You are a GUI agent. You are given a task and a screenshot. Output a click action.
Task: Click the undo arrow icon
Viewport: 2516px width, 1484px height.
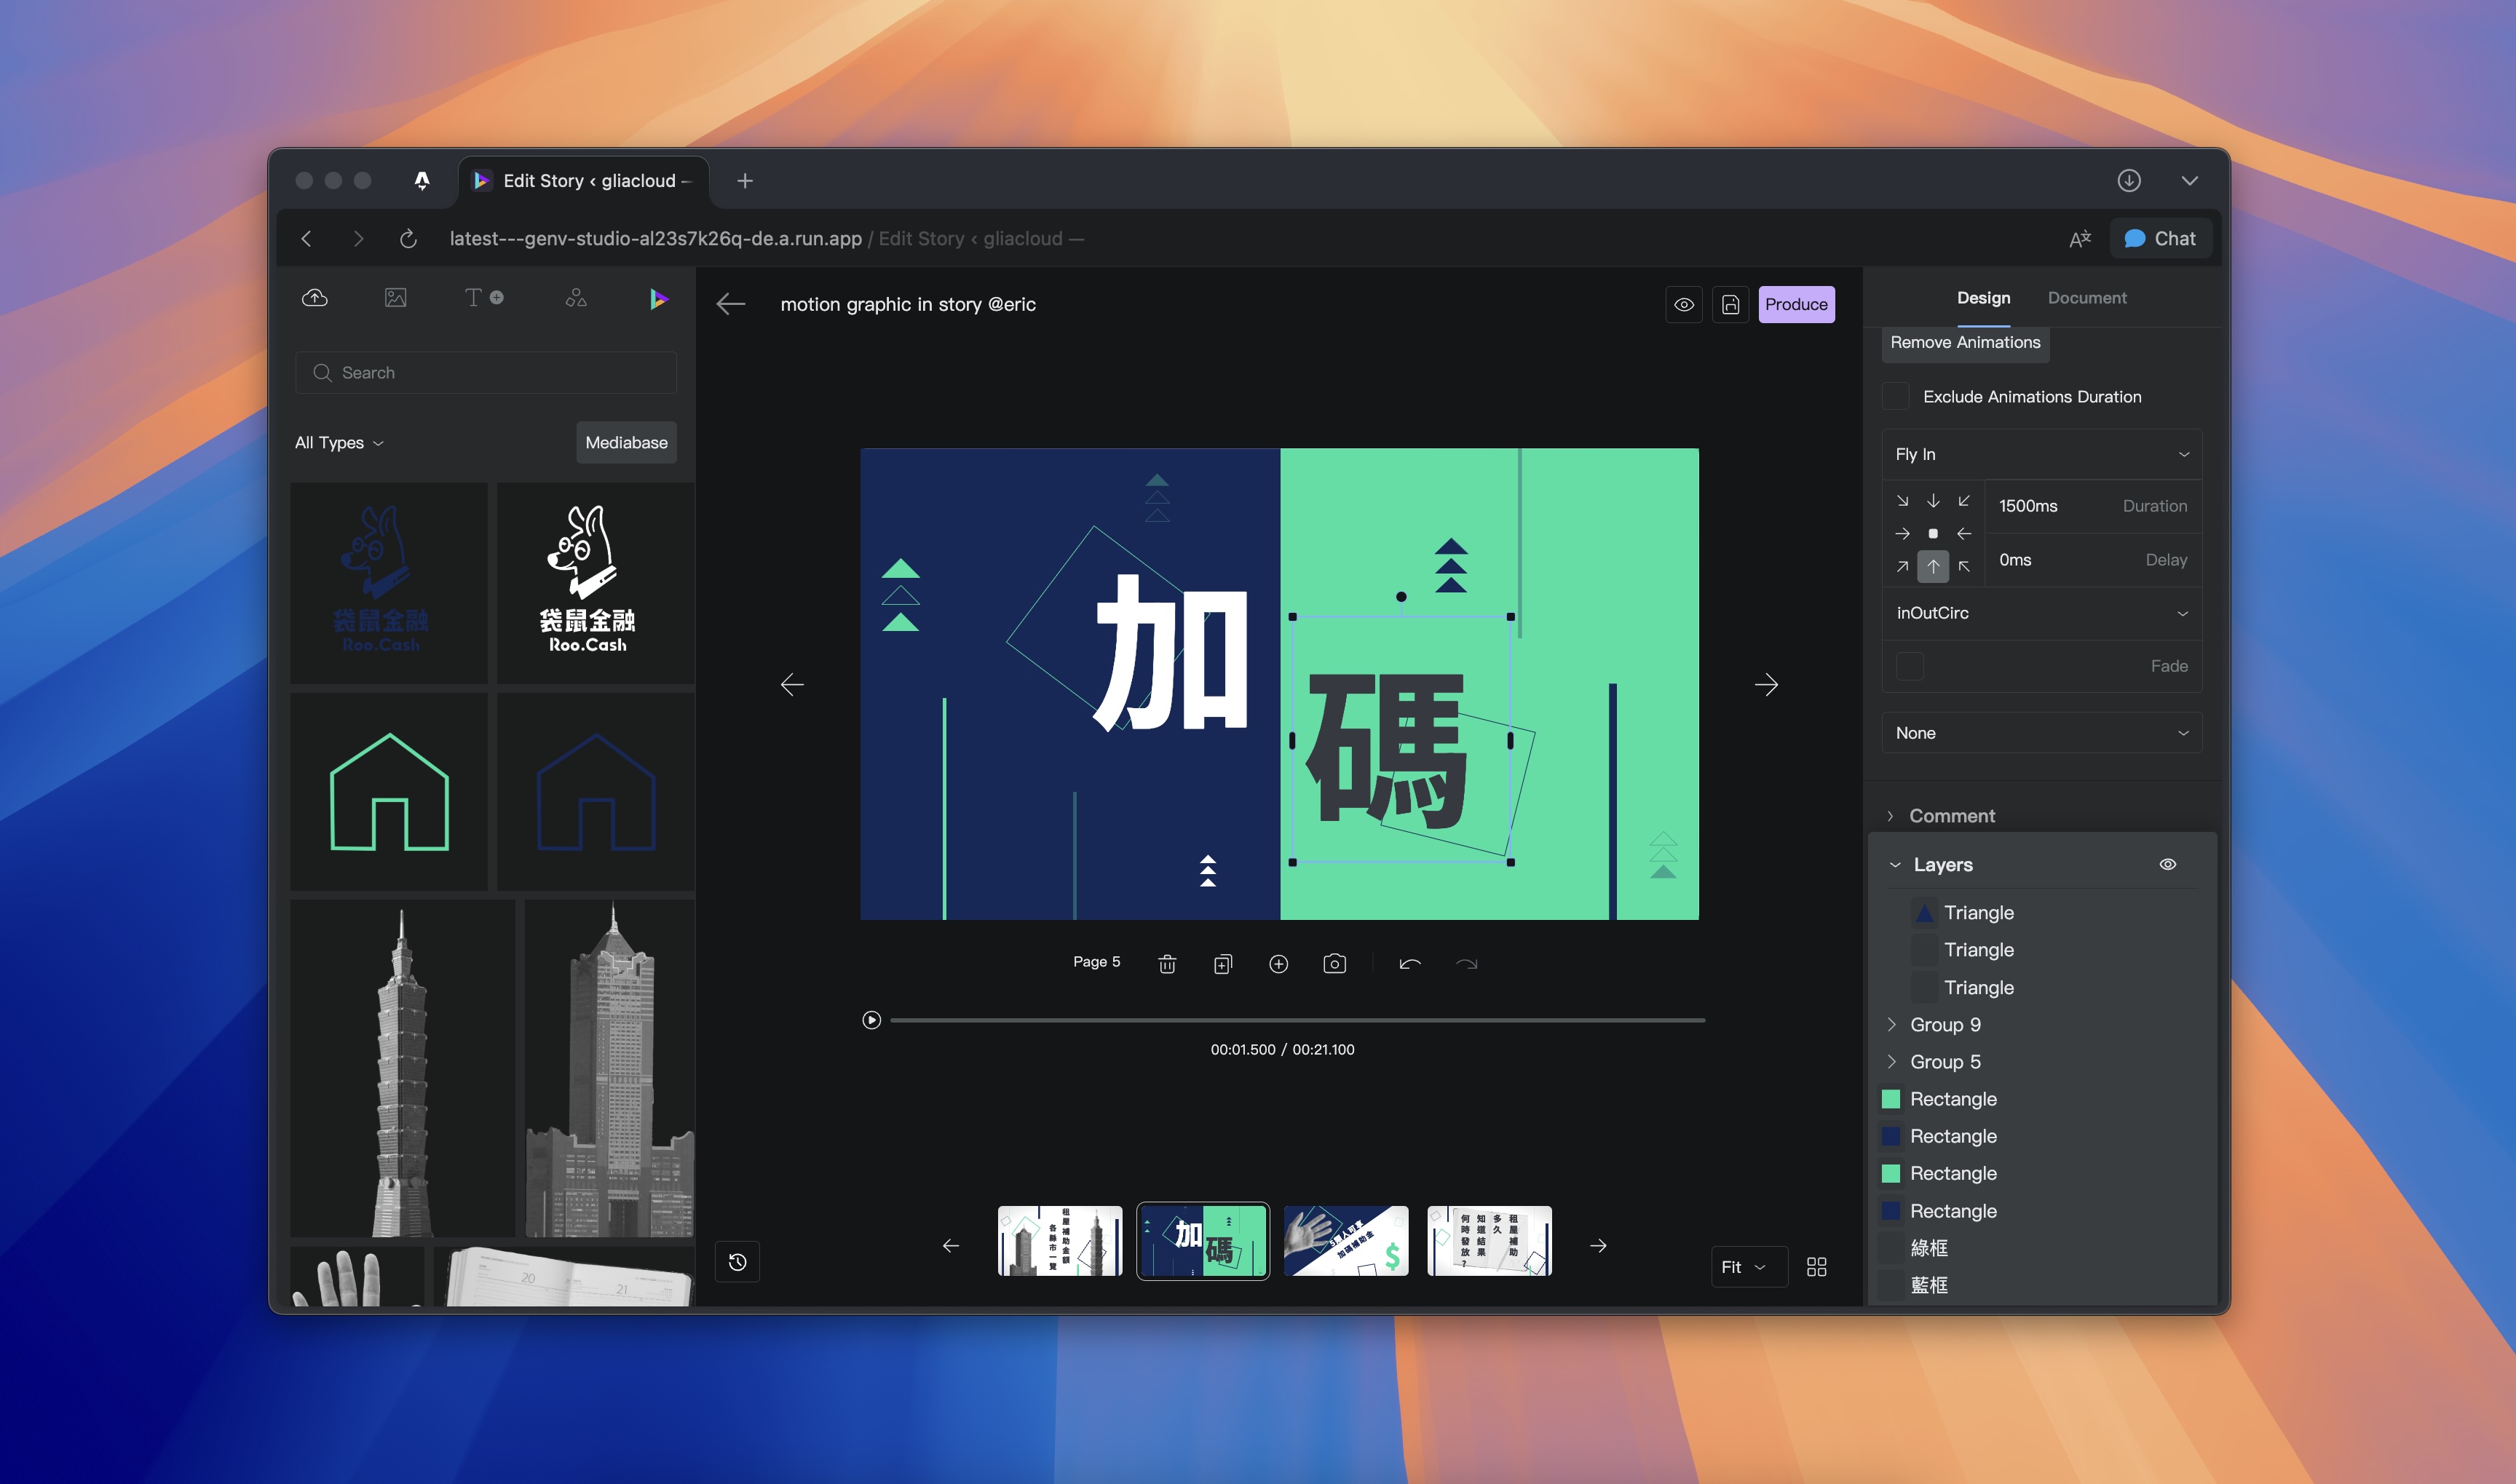[x=1410, y=964]
